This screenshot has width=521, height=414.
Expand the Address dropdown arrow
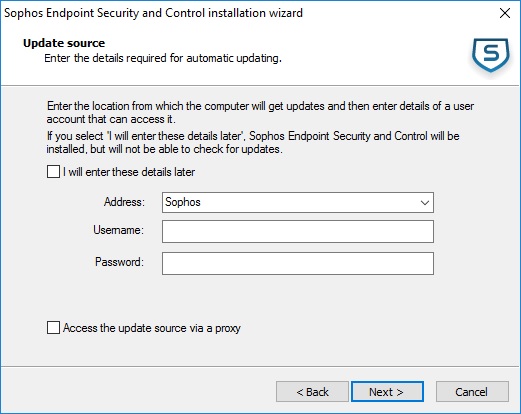(424, 202)
